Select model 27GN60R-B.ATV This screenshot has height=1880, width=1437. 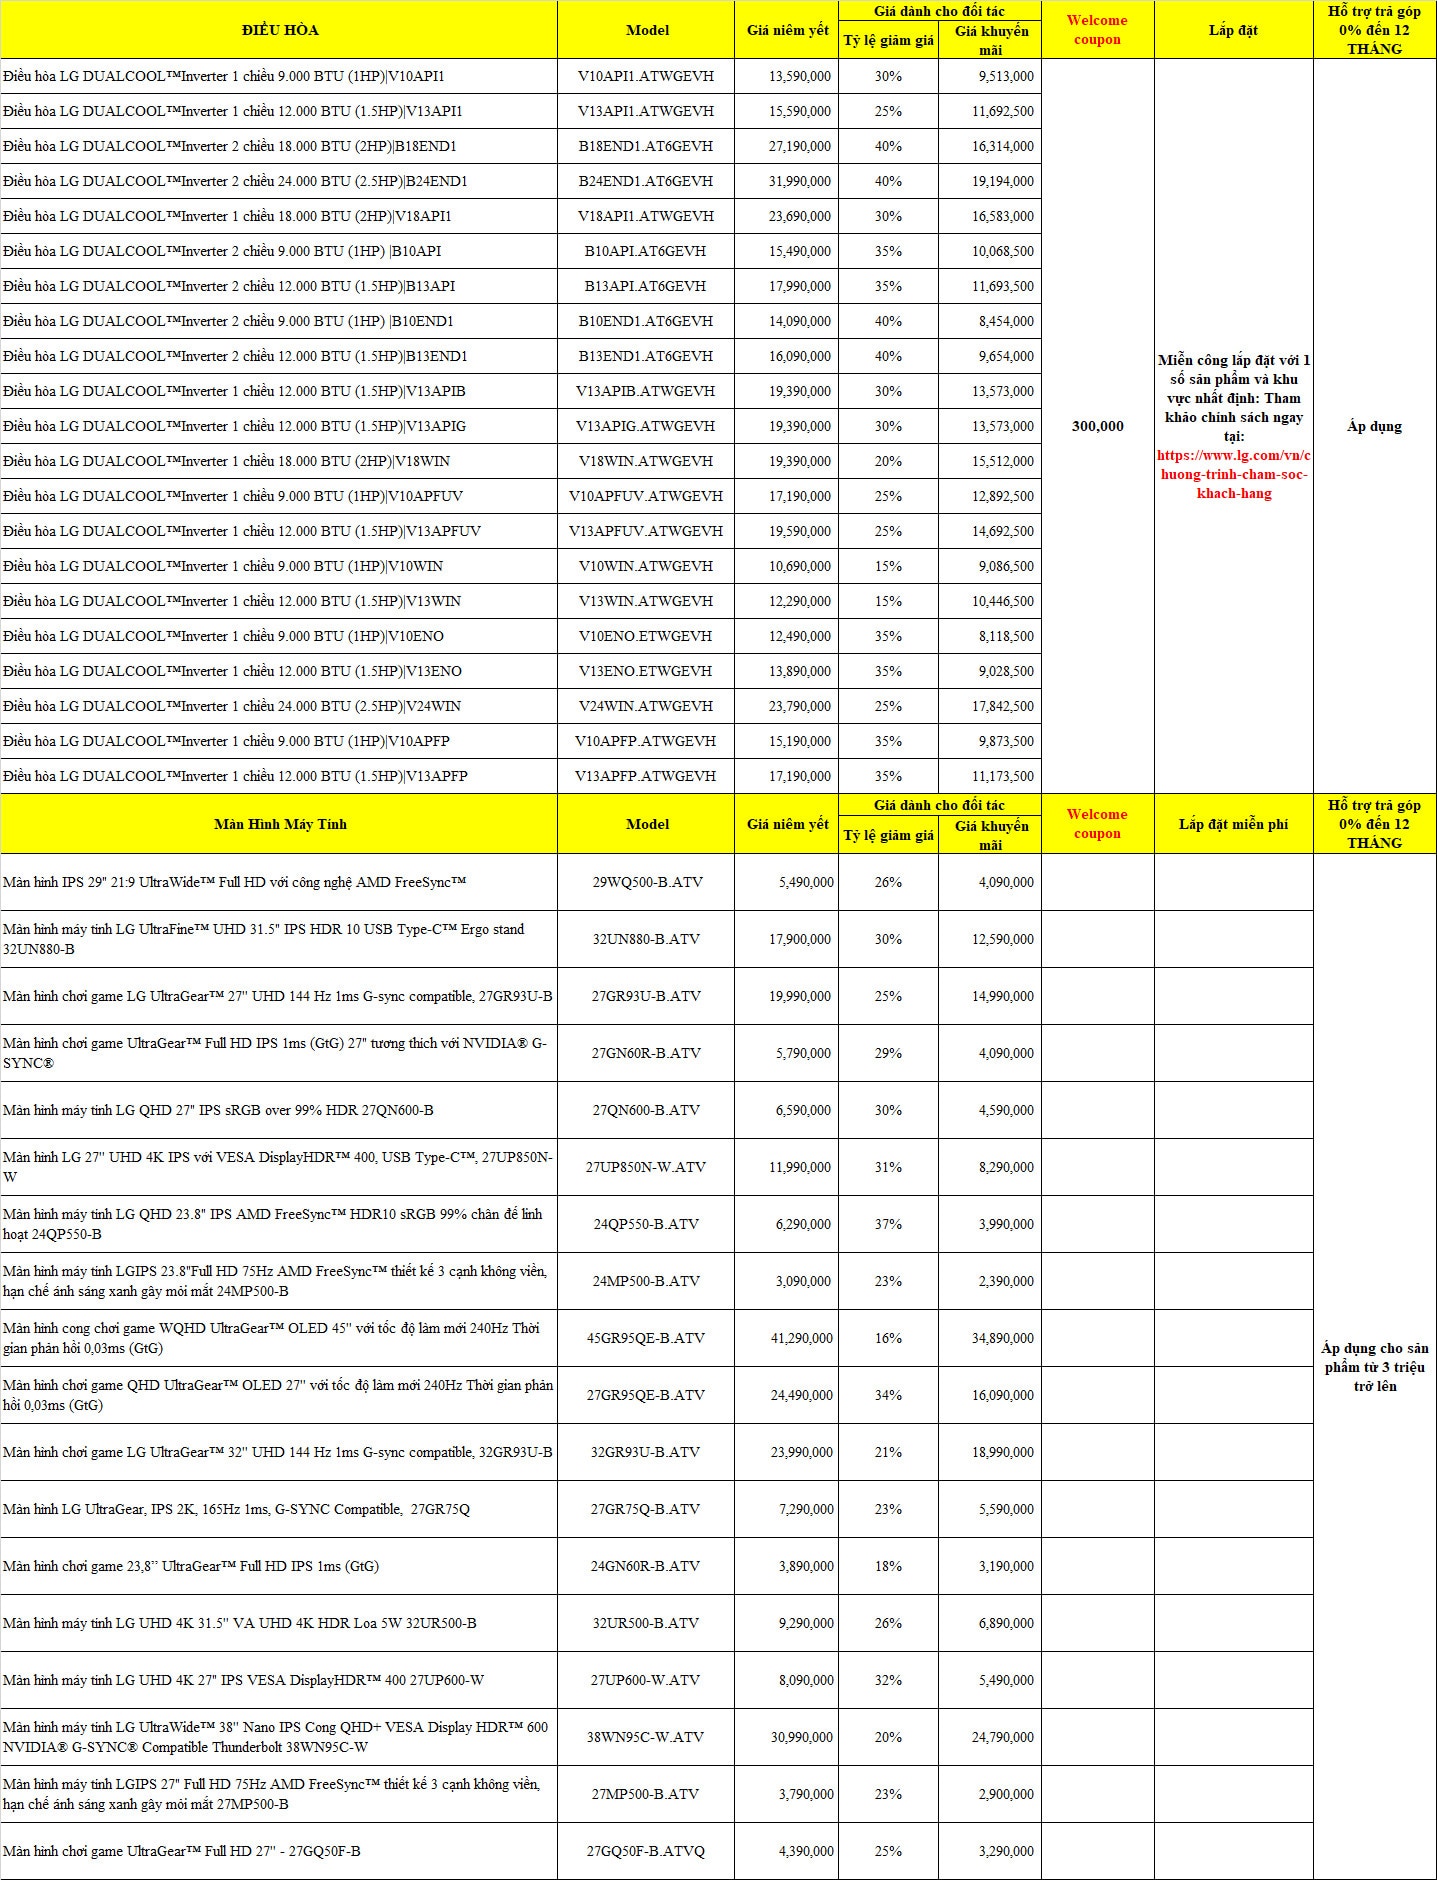(x=646, y=1053)
